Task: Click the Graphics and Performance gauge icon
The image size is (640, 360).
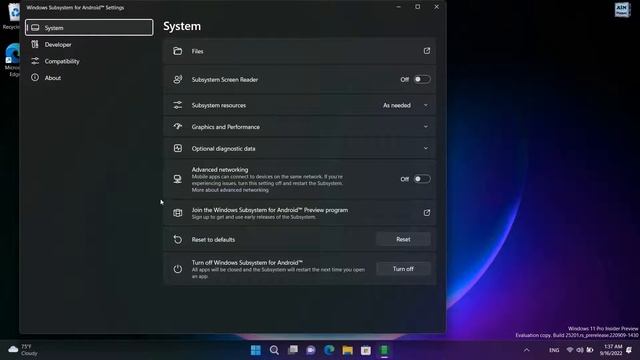Action: click(x=178, y=127)
